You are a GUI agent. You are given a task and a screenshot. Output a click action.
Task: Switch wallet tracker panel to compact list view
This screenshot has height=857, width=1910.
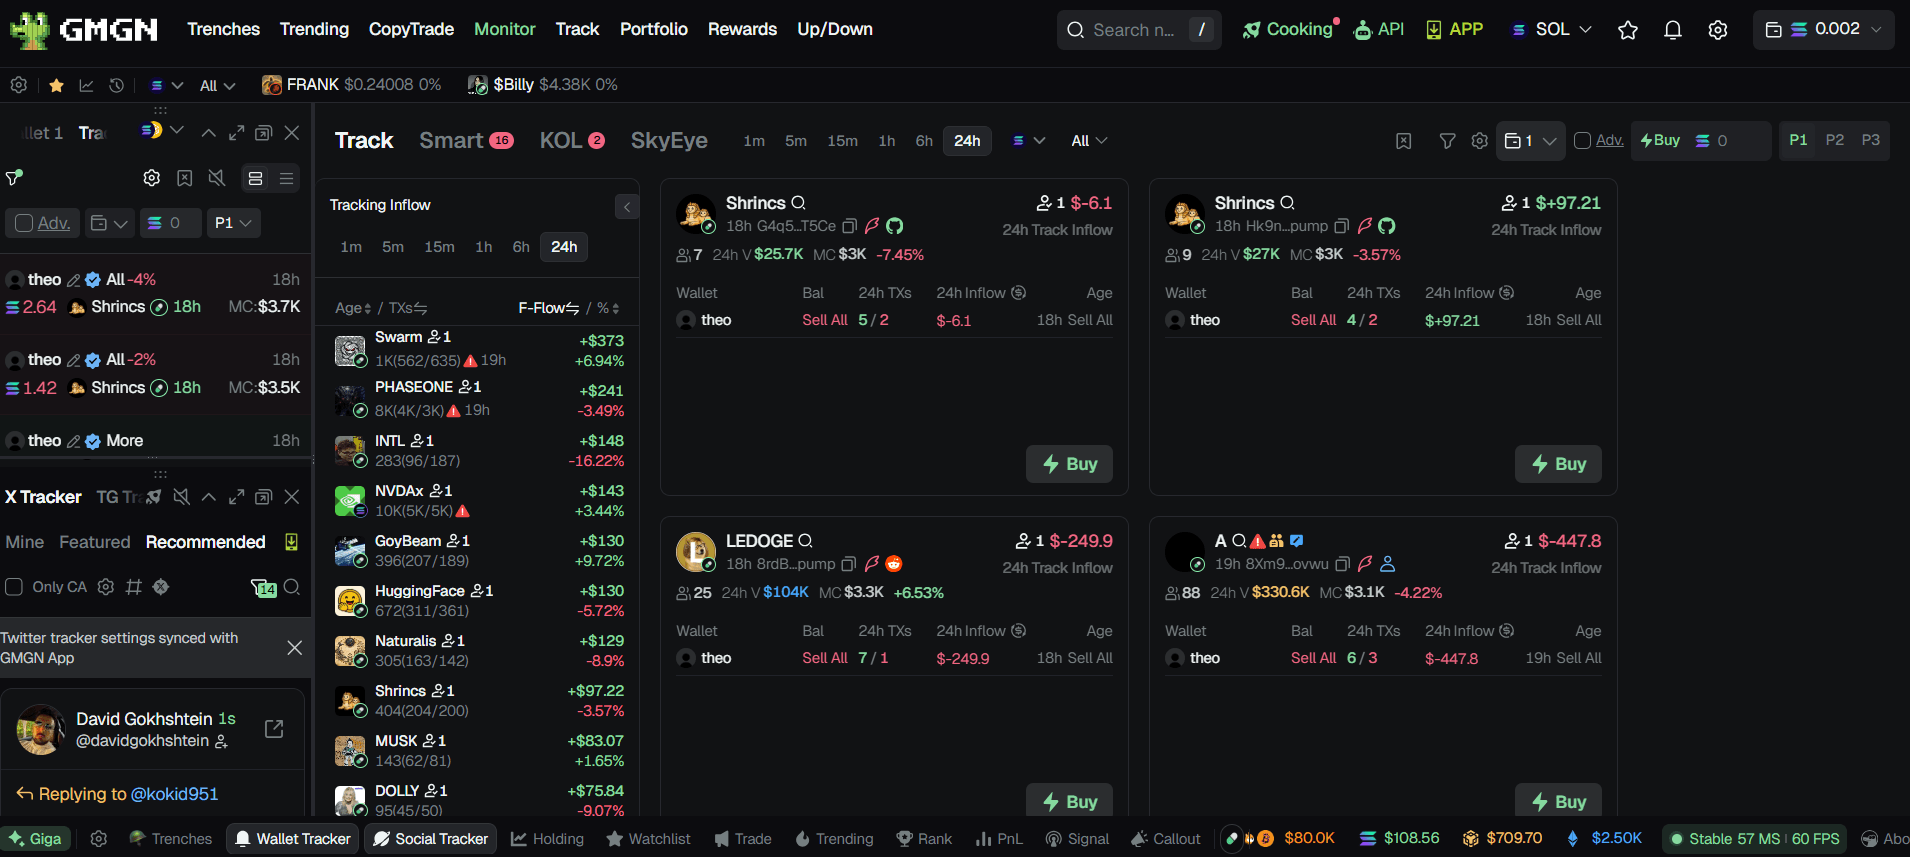point(286,178)
